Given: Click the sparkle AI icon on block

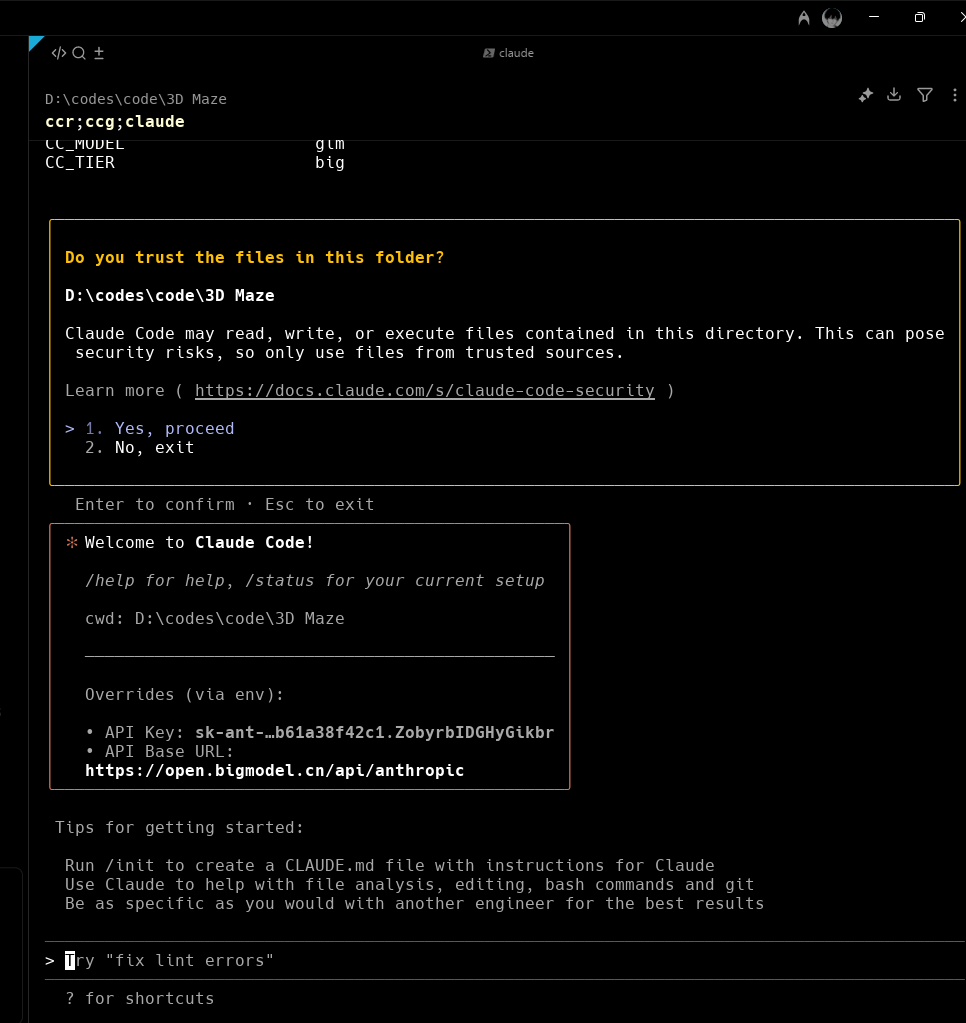Looking at the screenshot, I should click(866, 95).
